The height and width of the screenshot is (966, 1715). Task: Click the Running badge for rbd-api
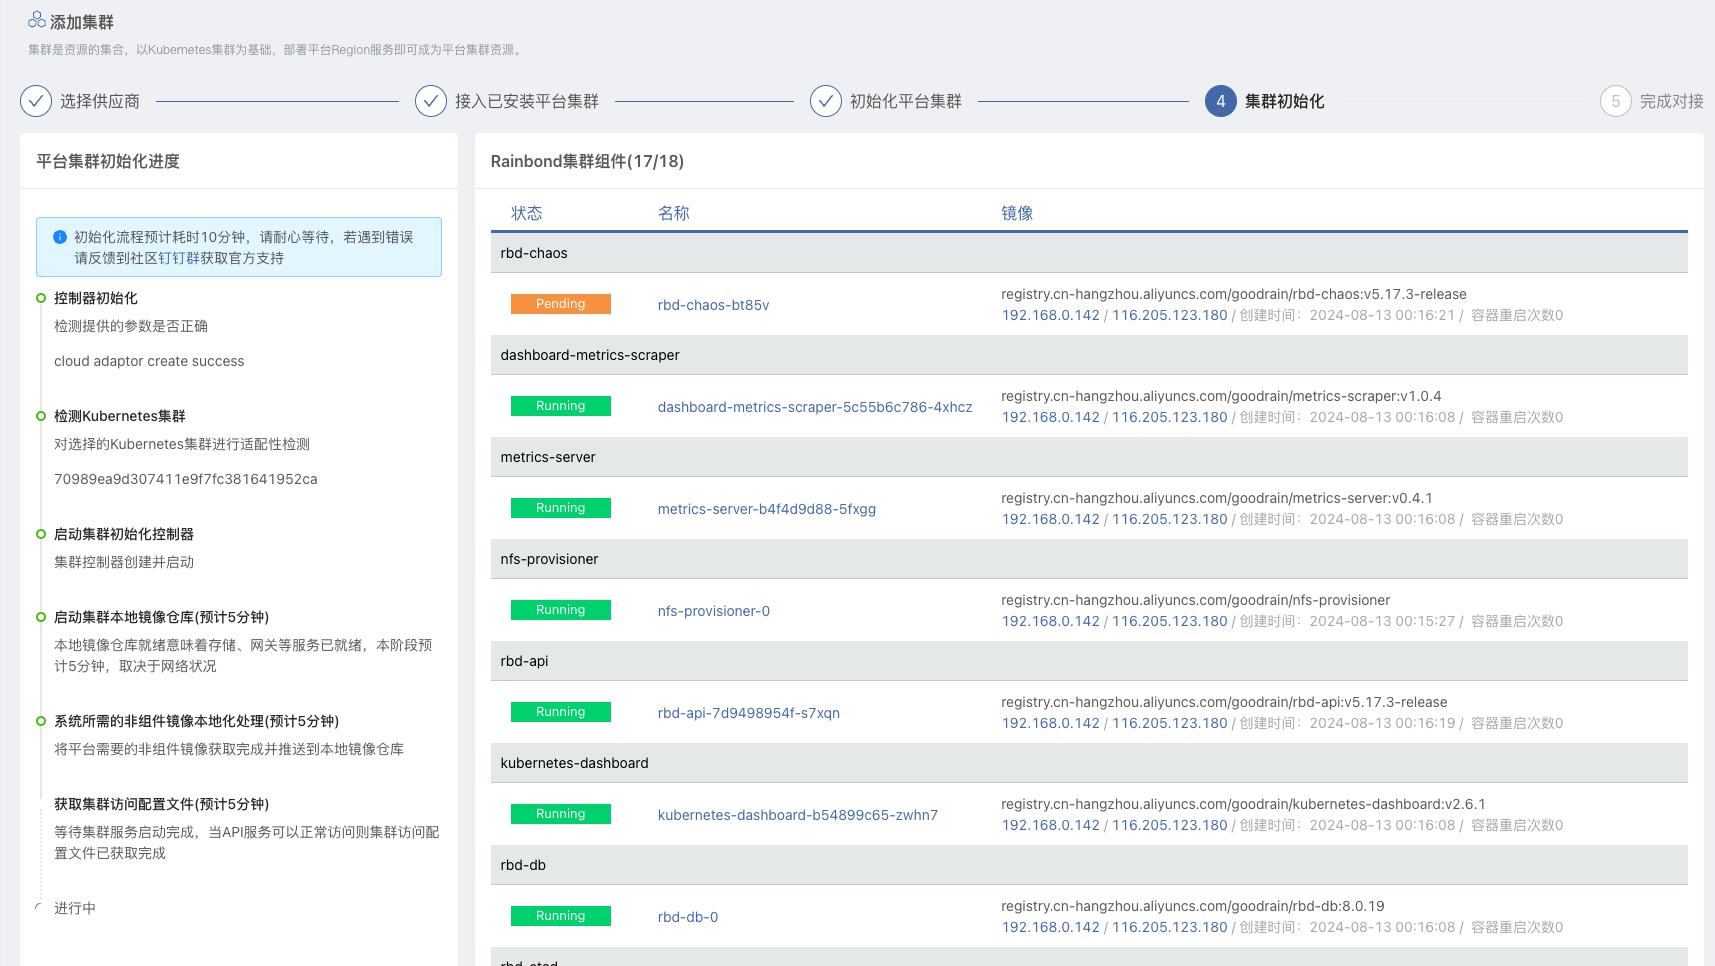coord(561,712)
